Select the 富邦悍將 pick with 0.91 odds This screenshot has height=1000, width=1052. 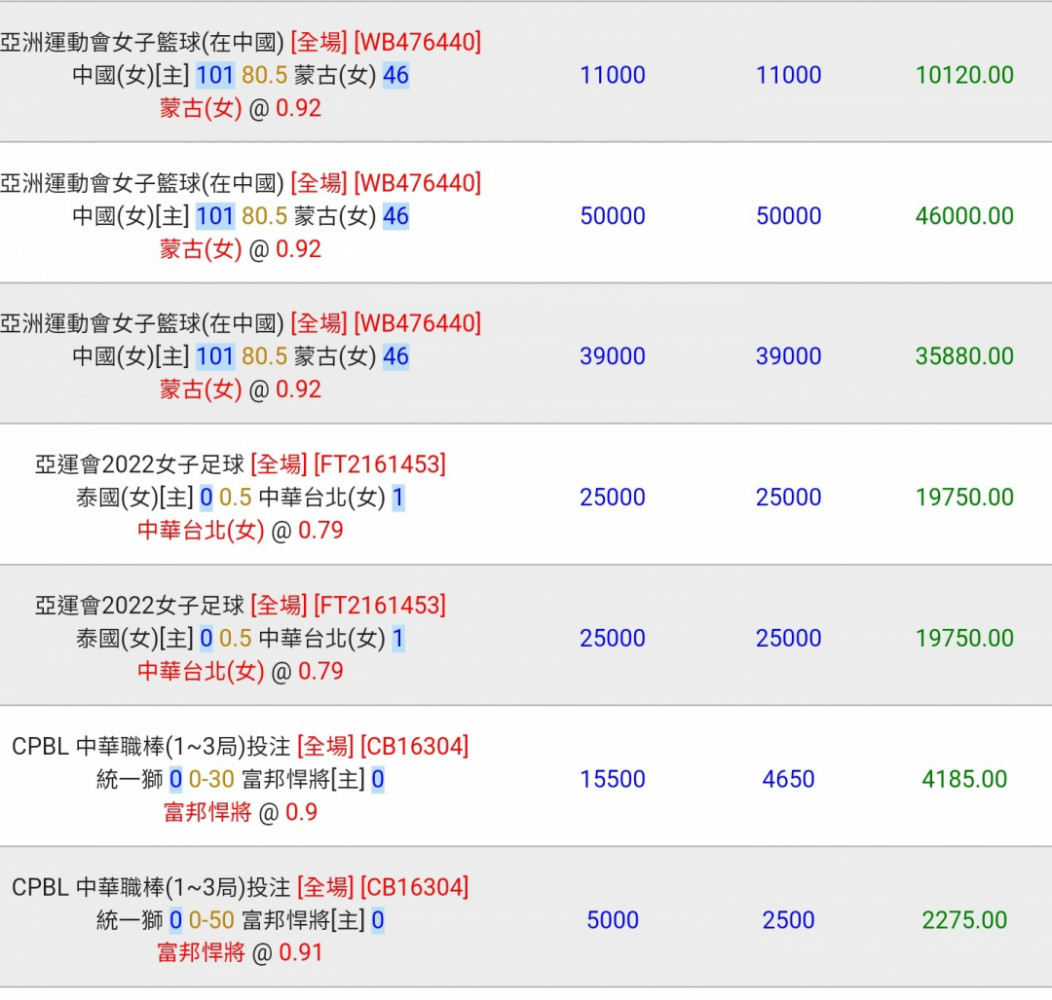coord(201,953)
